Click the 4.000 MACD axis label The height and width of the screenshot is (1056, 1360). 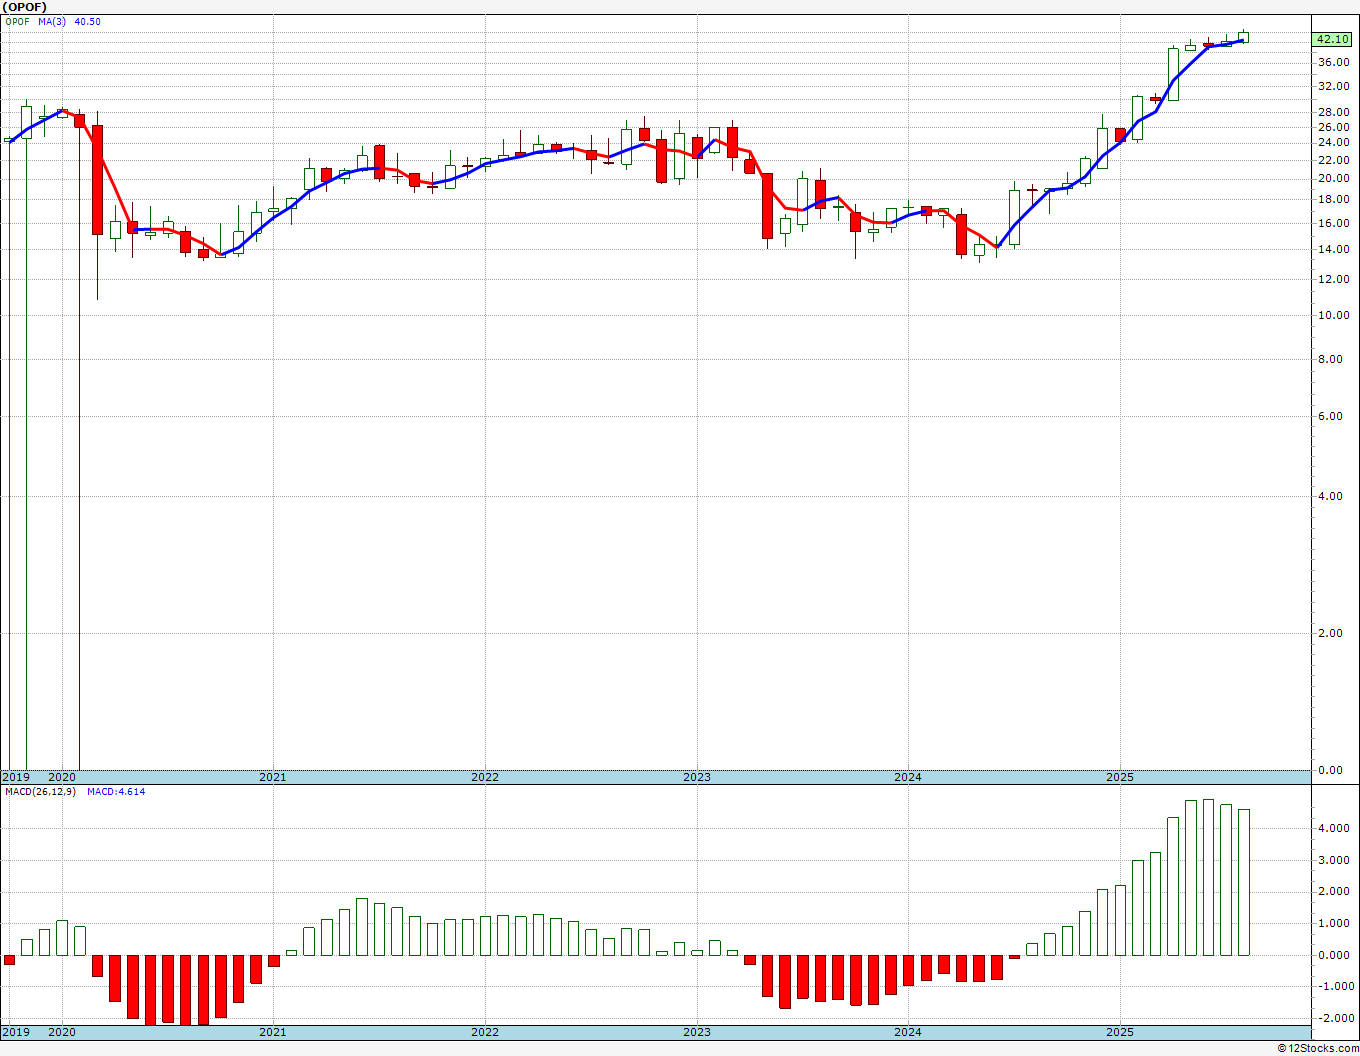tap(1336, 828)
